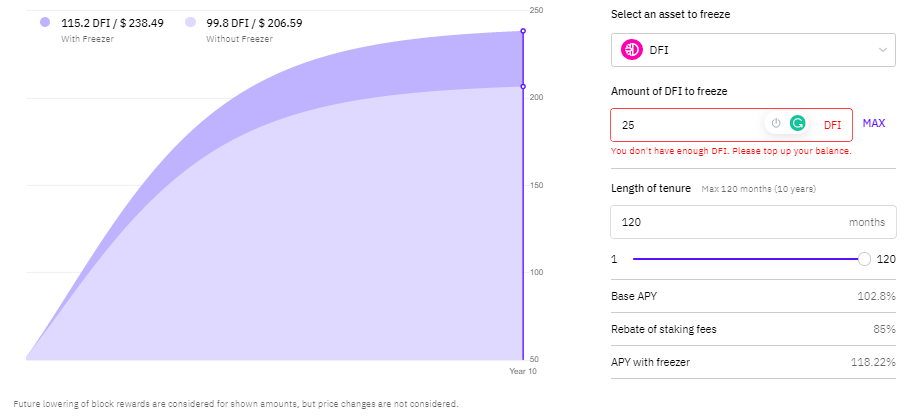
Task: Click the lower chart data point marker
Action: pyautogui.click(x=523, y=87)
